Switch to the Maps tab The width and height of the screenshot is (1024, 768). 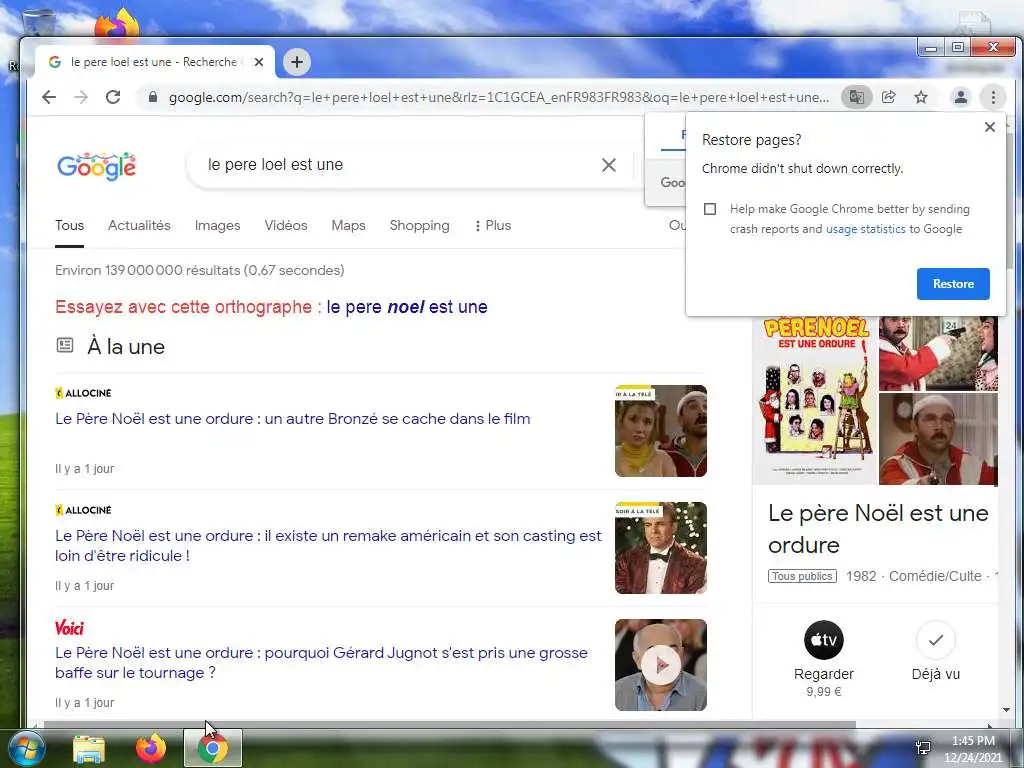point(348,225)
